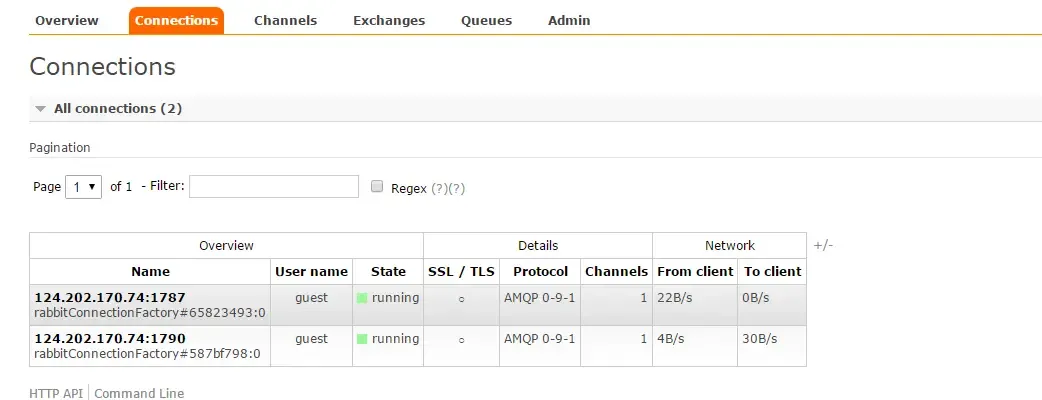The width and height of the screenshot is (1042, 400).
Task: Go to the Exchanges tab
Action: point(389,20)
